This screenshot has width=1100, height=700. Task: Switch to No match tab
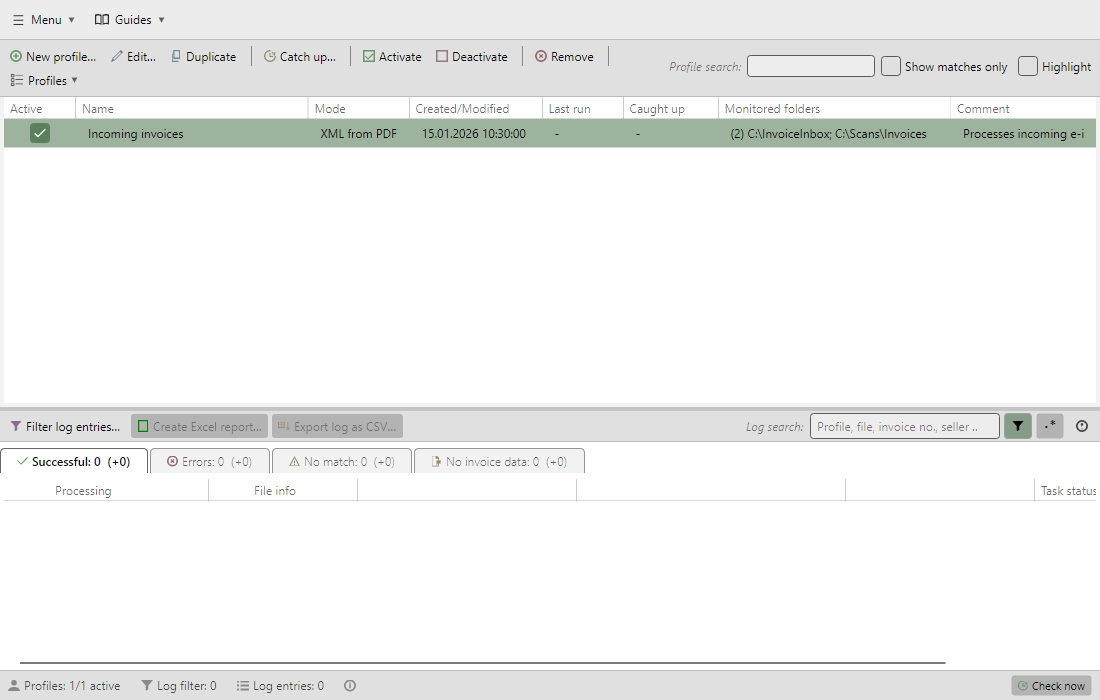tap(342, 462)
